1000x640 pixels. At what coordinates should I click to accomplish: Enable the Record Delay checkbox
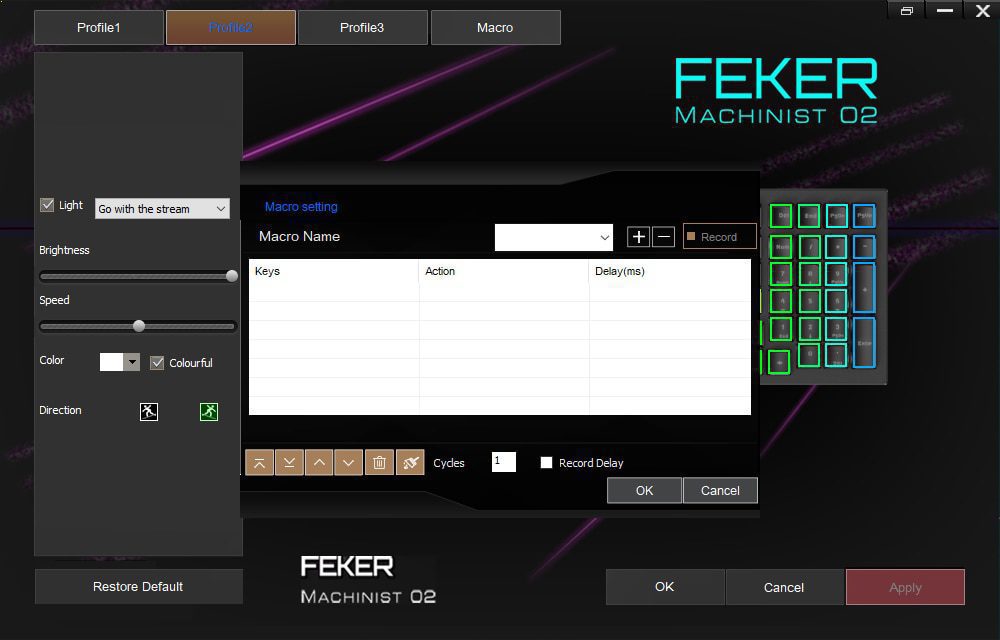tap(547, 462)
